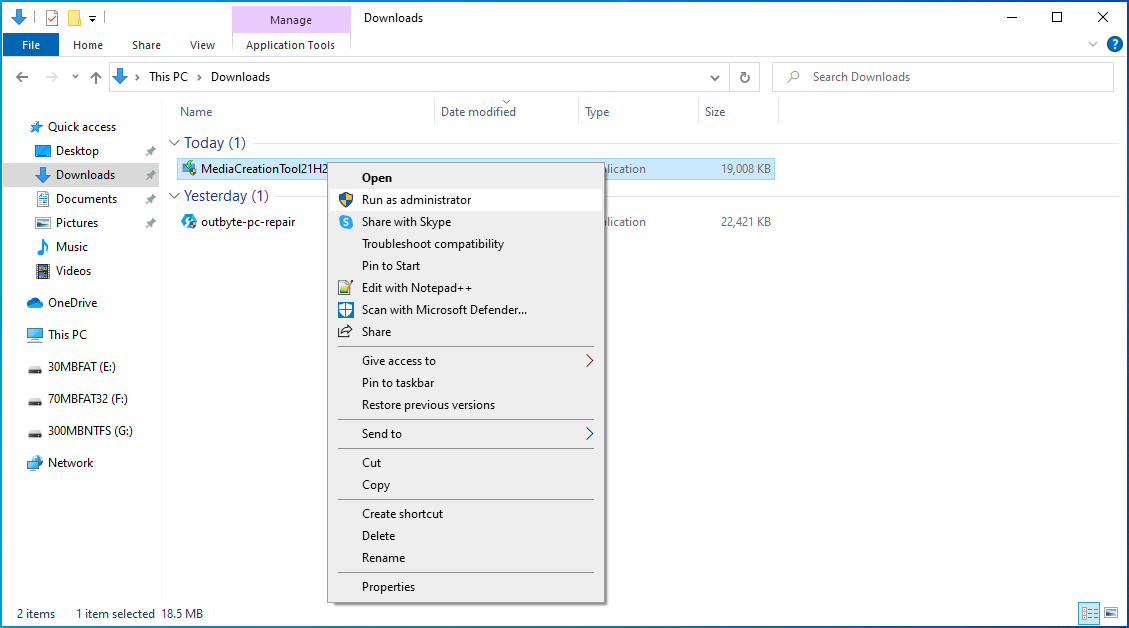
Task: Switch to large thumbnails view from status bar
Action: [x=1111, y=613]
